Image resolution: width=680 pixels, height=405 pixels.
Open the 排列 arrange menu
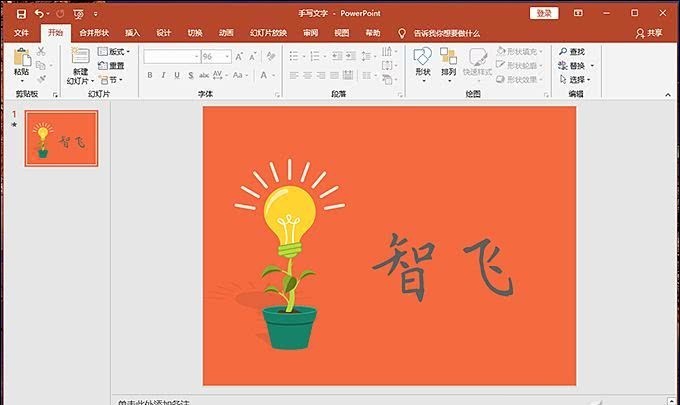pyautogui.click(x=448, y=65)
